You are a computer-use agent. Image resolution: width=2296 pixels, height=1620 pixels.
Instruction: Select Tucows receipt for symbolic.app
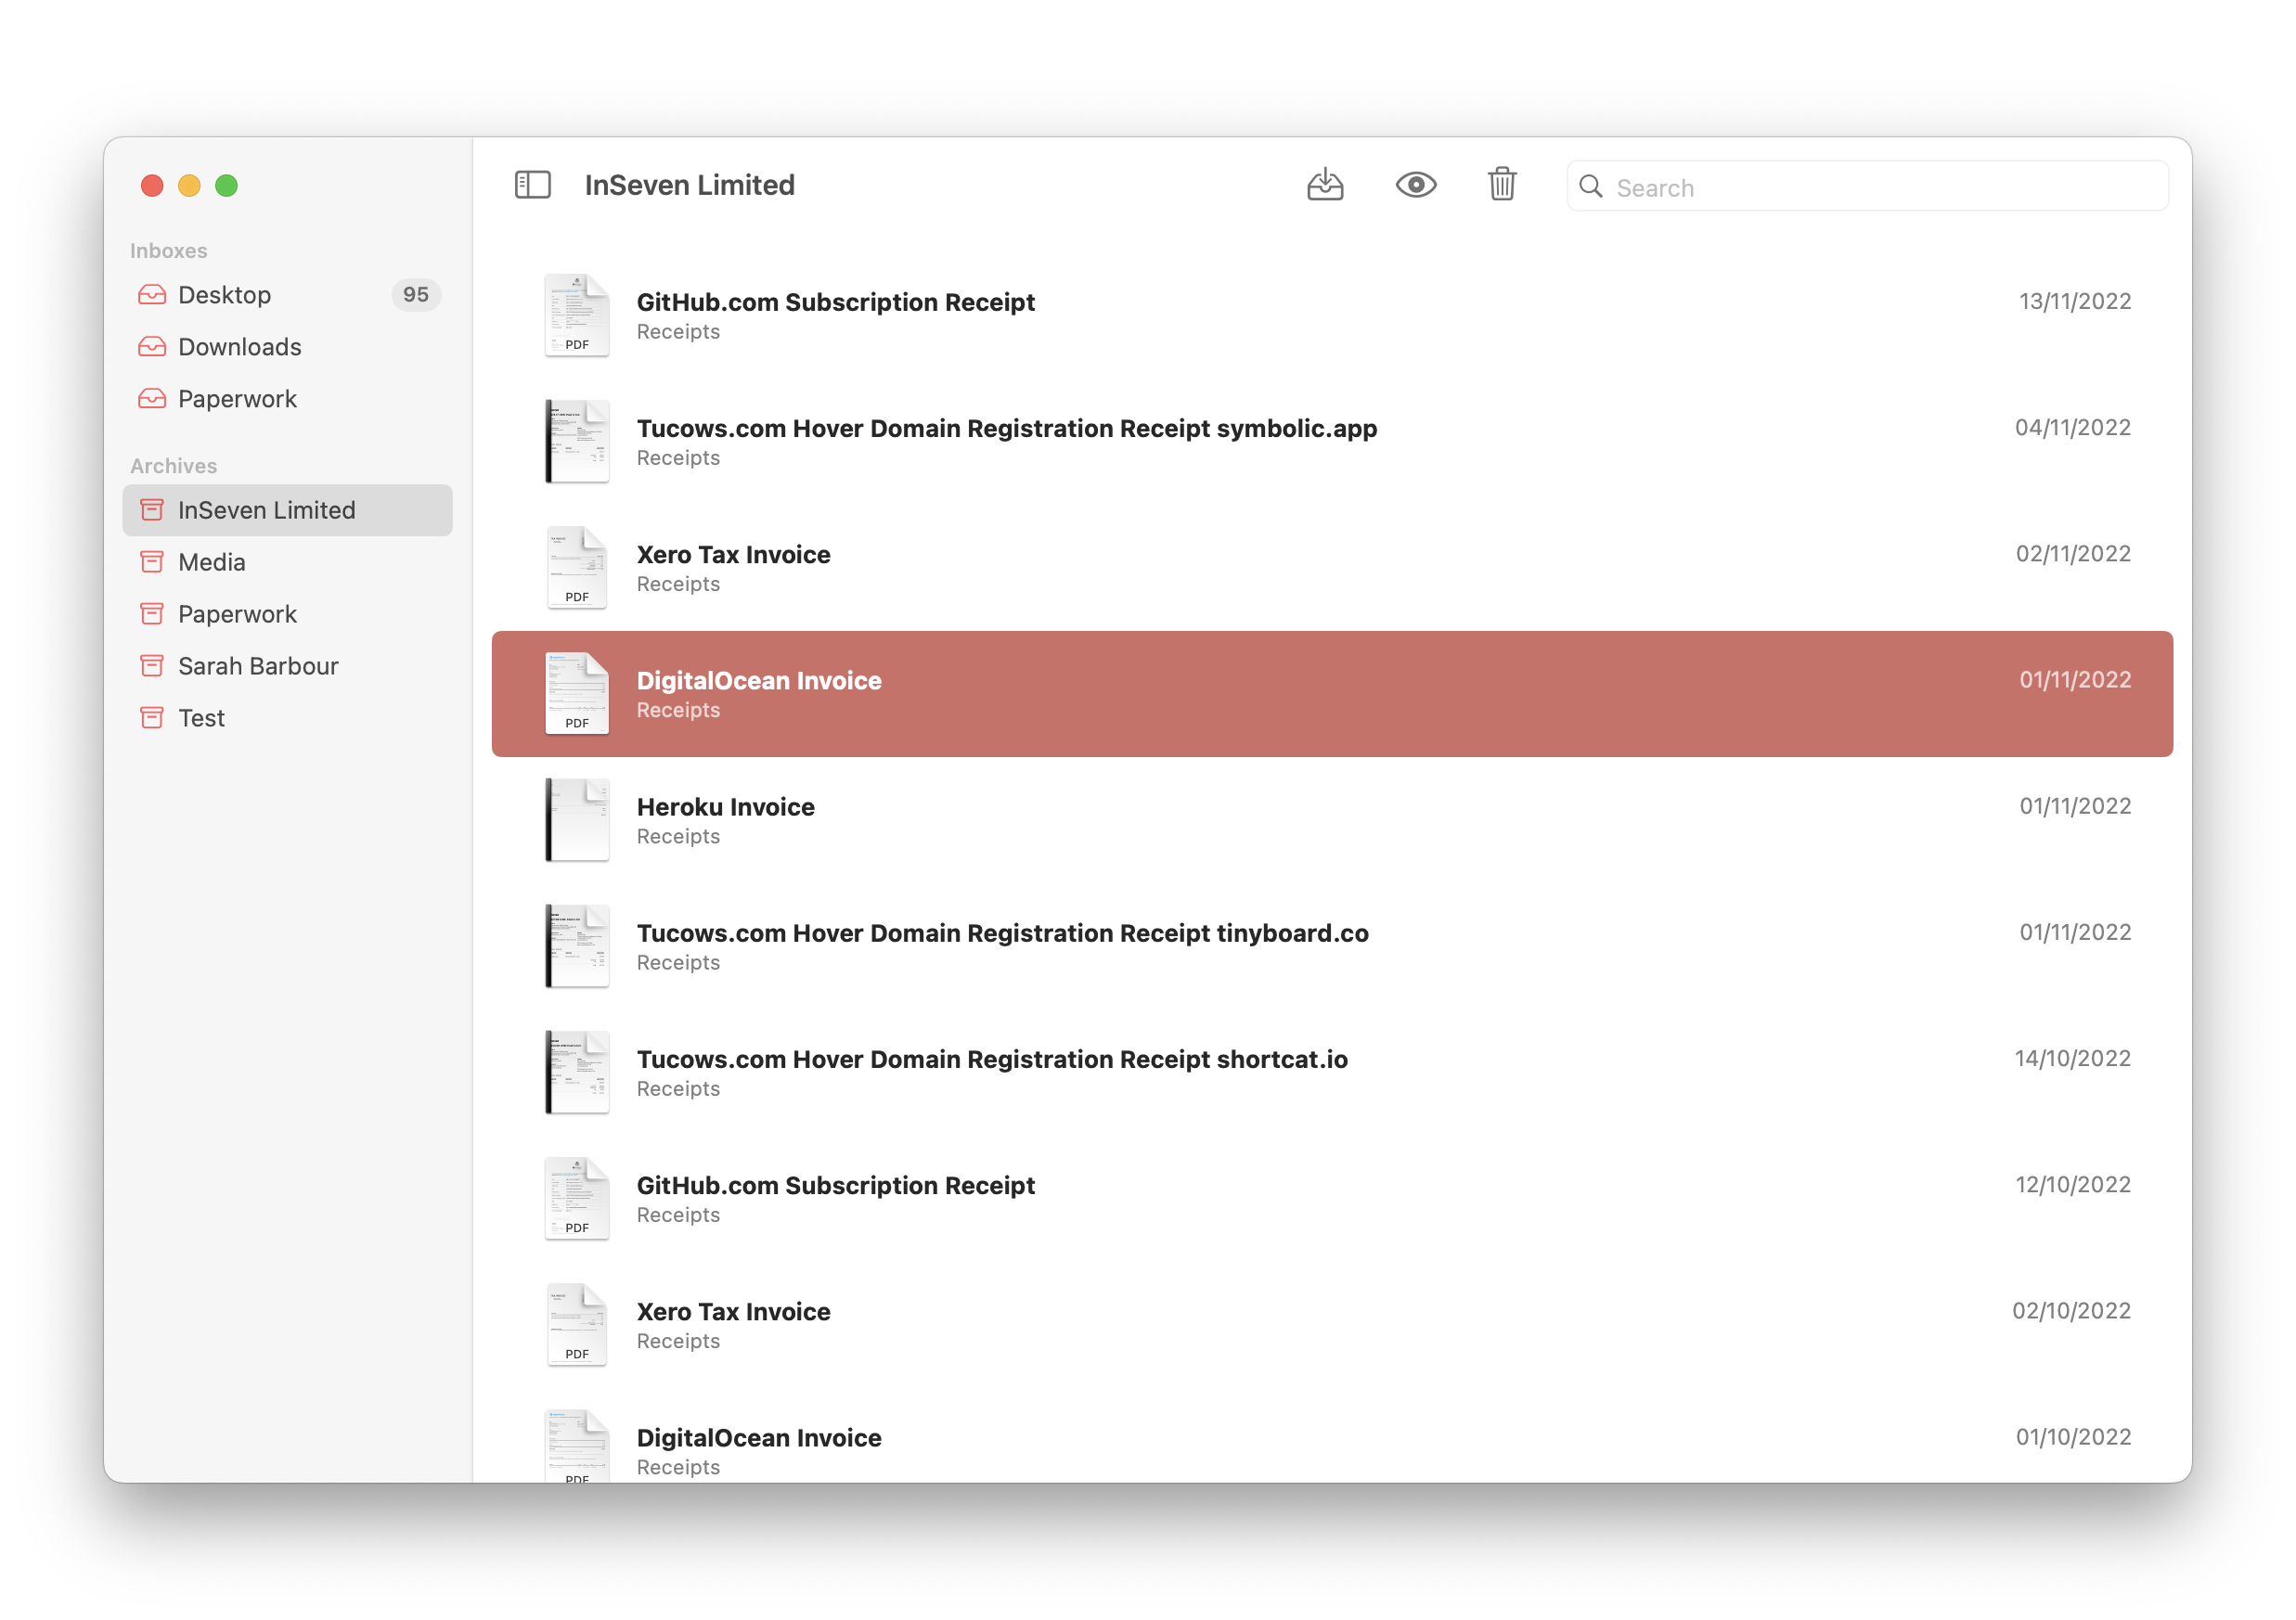click(1332, 442)
